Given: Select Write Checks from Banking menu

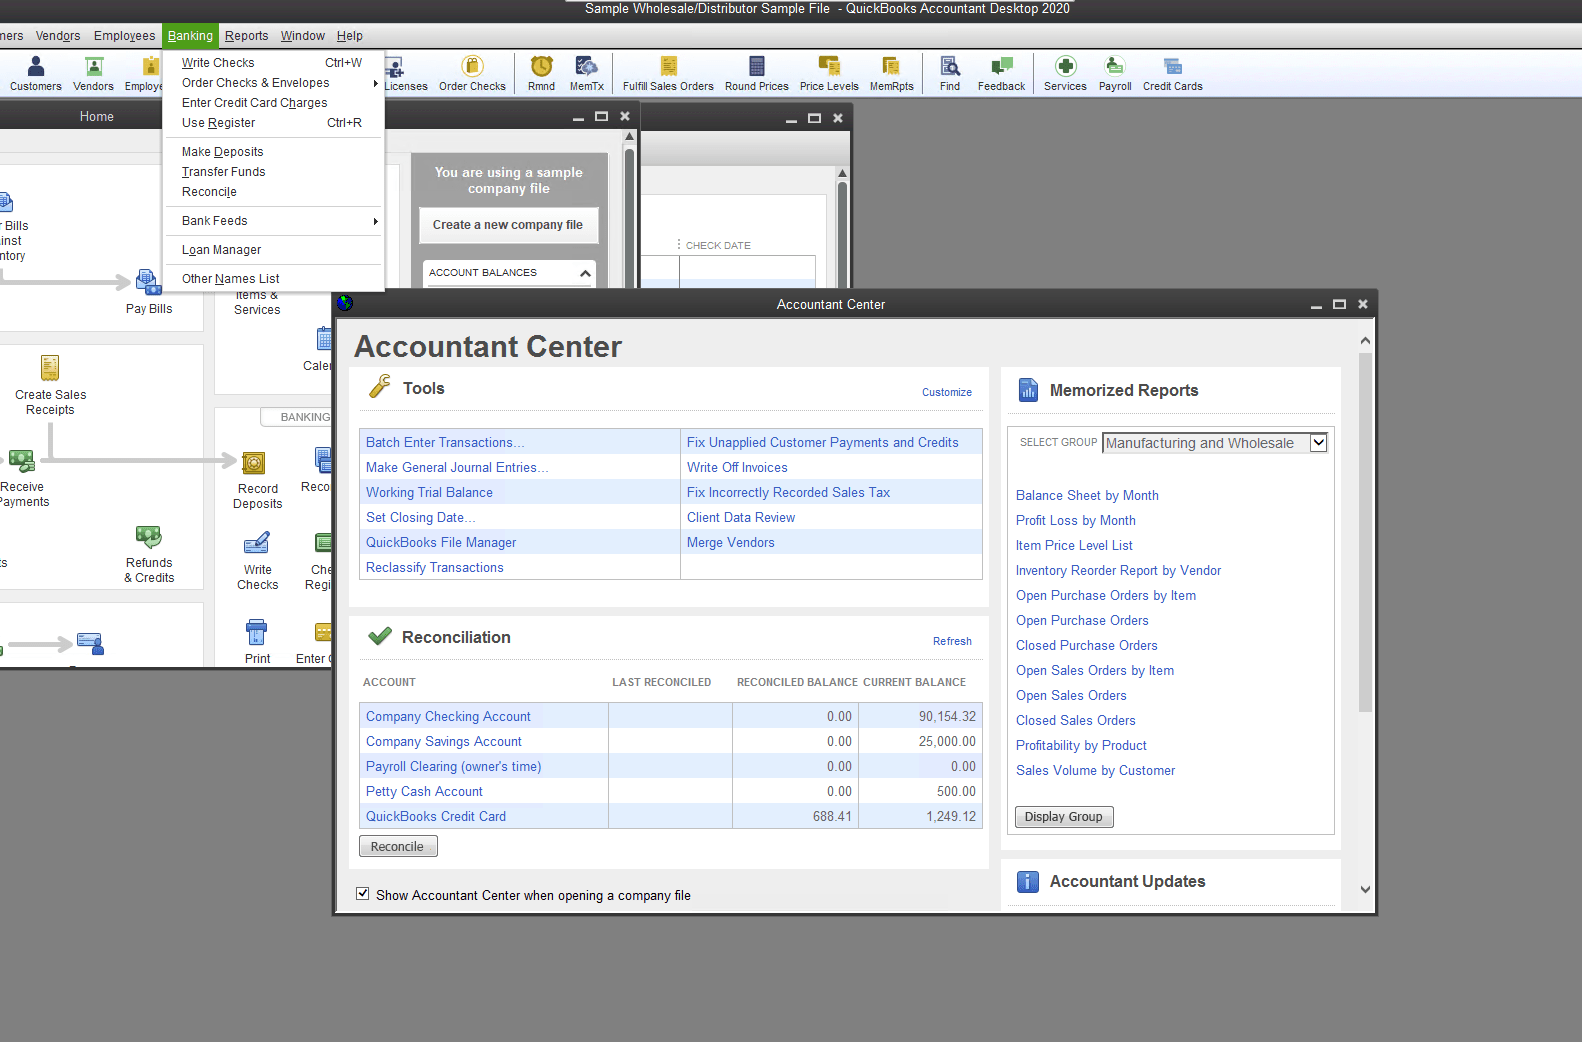Looking at the screenshot, I should coord(273,63).
